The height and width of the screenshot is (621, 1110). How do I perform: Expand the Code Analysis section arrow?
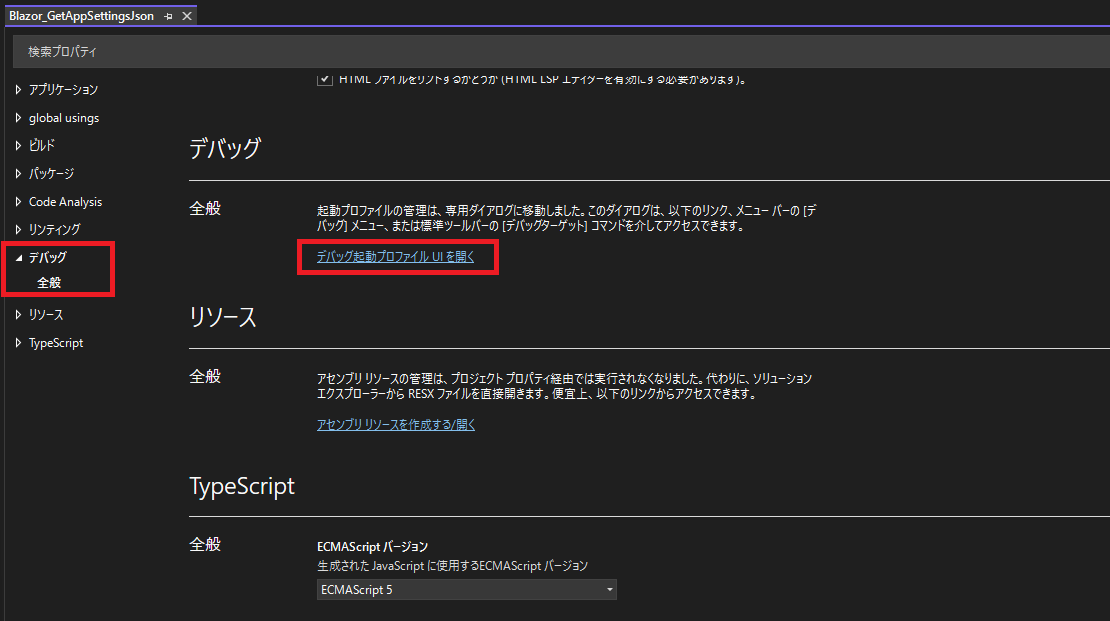[x=18, y=202]
